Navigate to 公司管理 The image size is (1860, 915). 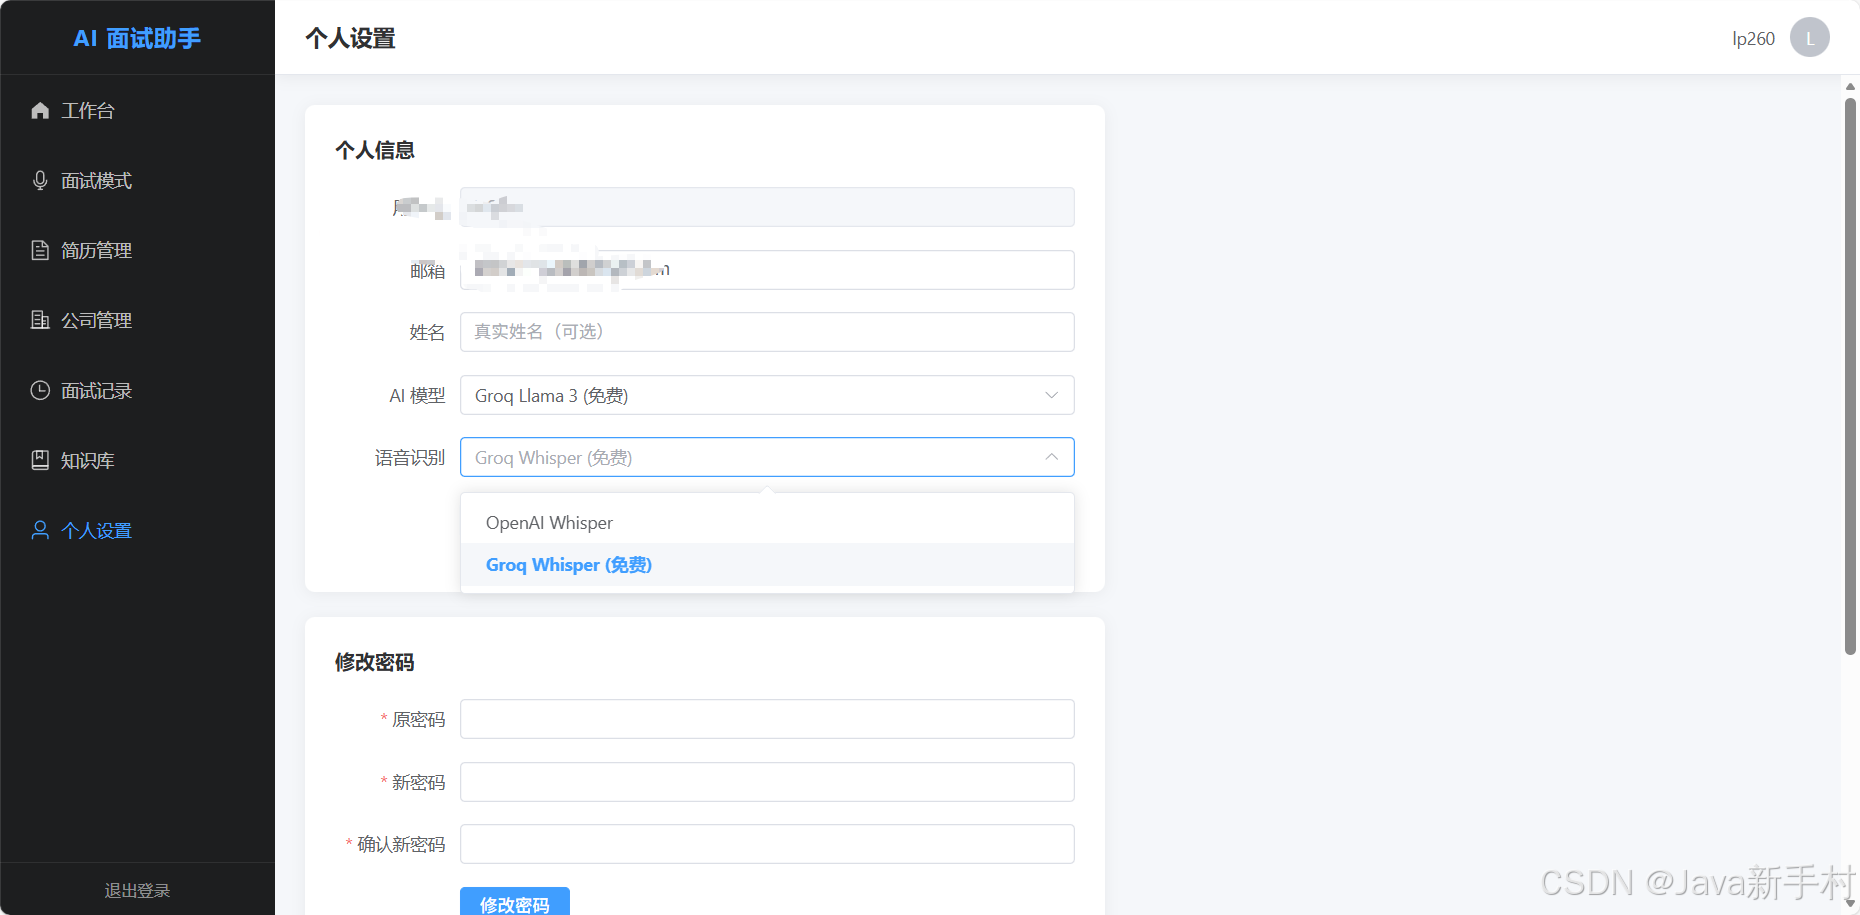(137, 320)
